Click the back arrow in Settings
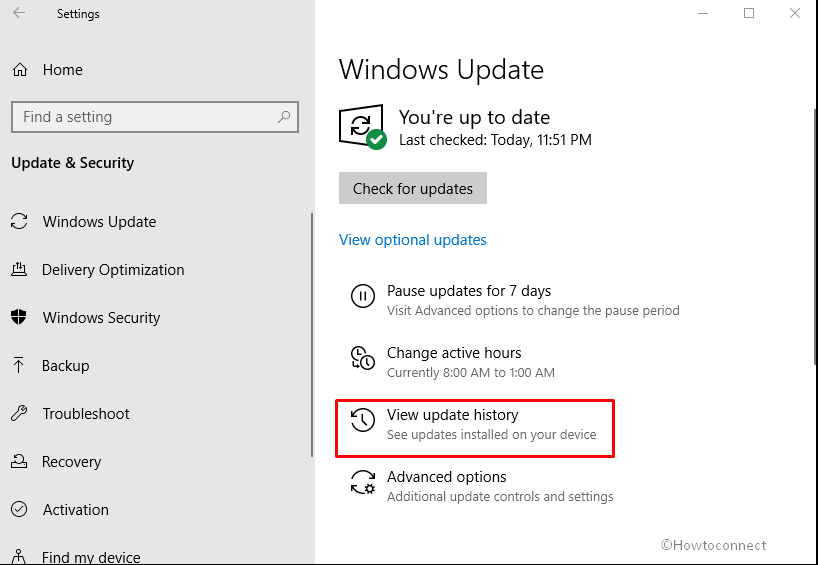 tap(19, 13)
